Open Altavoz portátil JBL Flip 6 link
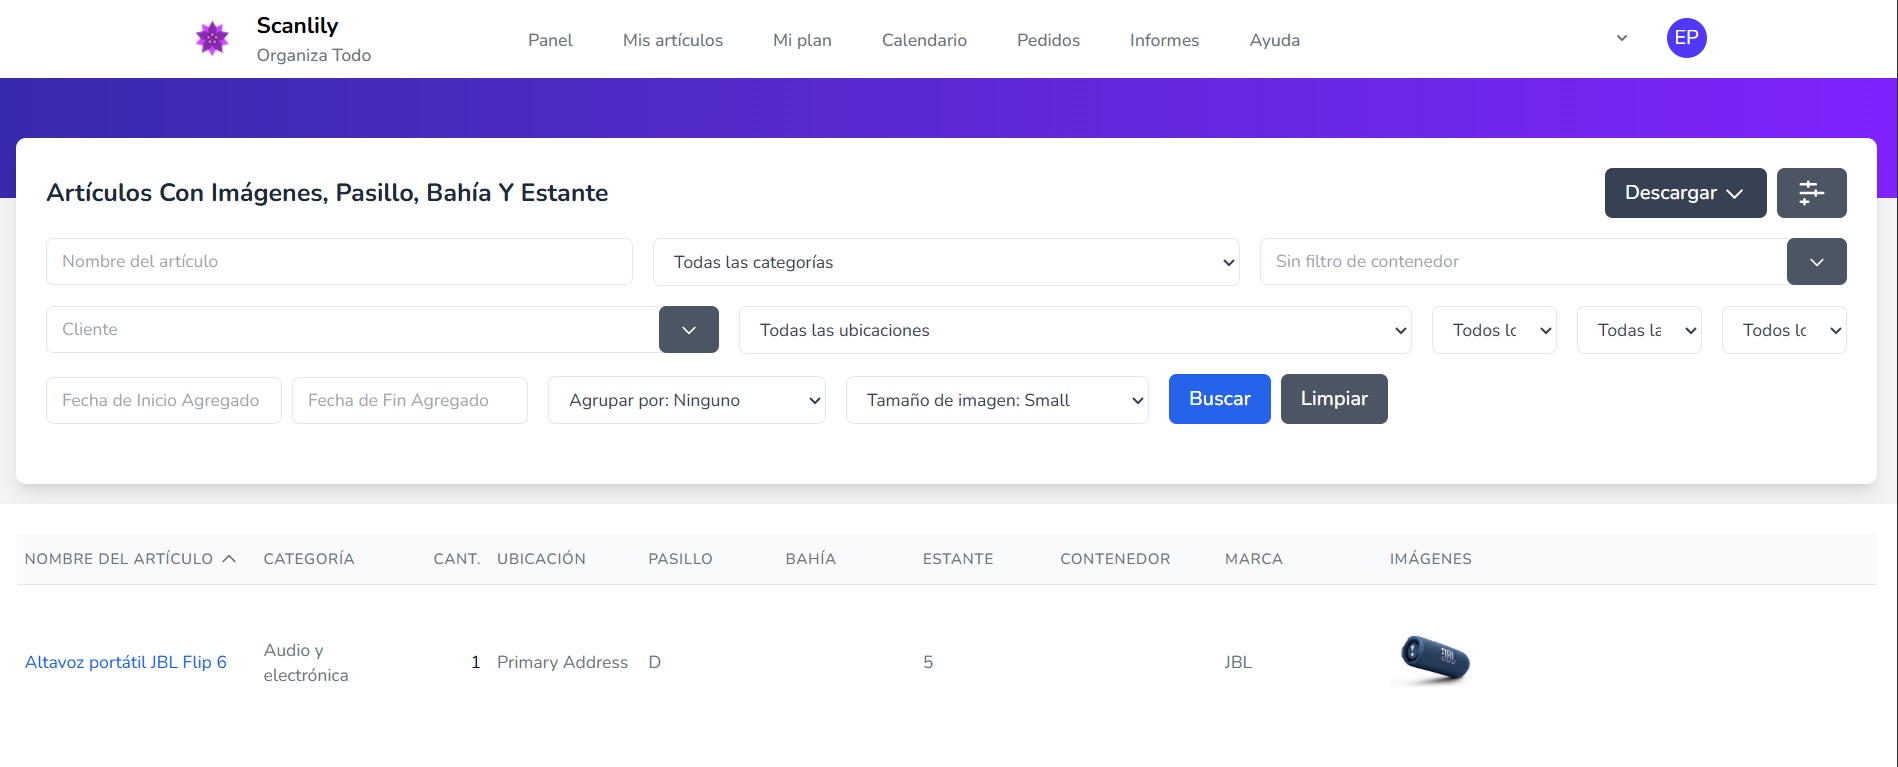 tap(126, 662)
